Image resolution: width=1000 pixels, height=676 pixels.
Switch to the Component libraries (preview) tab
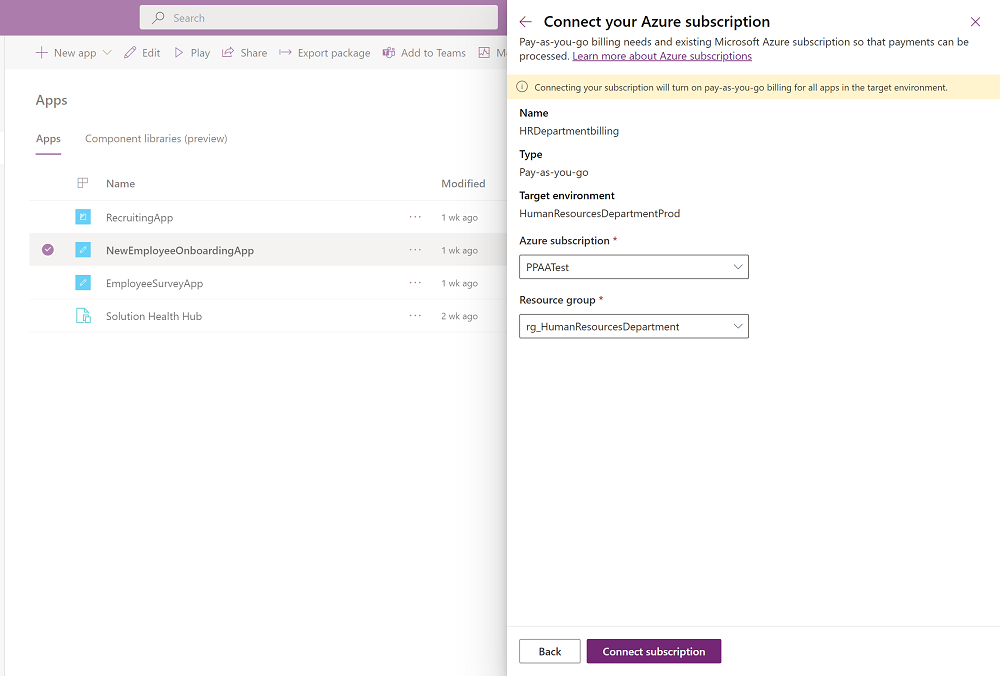(x=156, y=139)
